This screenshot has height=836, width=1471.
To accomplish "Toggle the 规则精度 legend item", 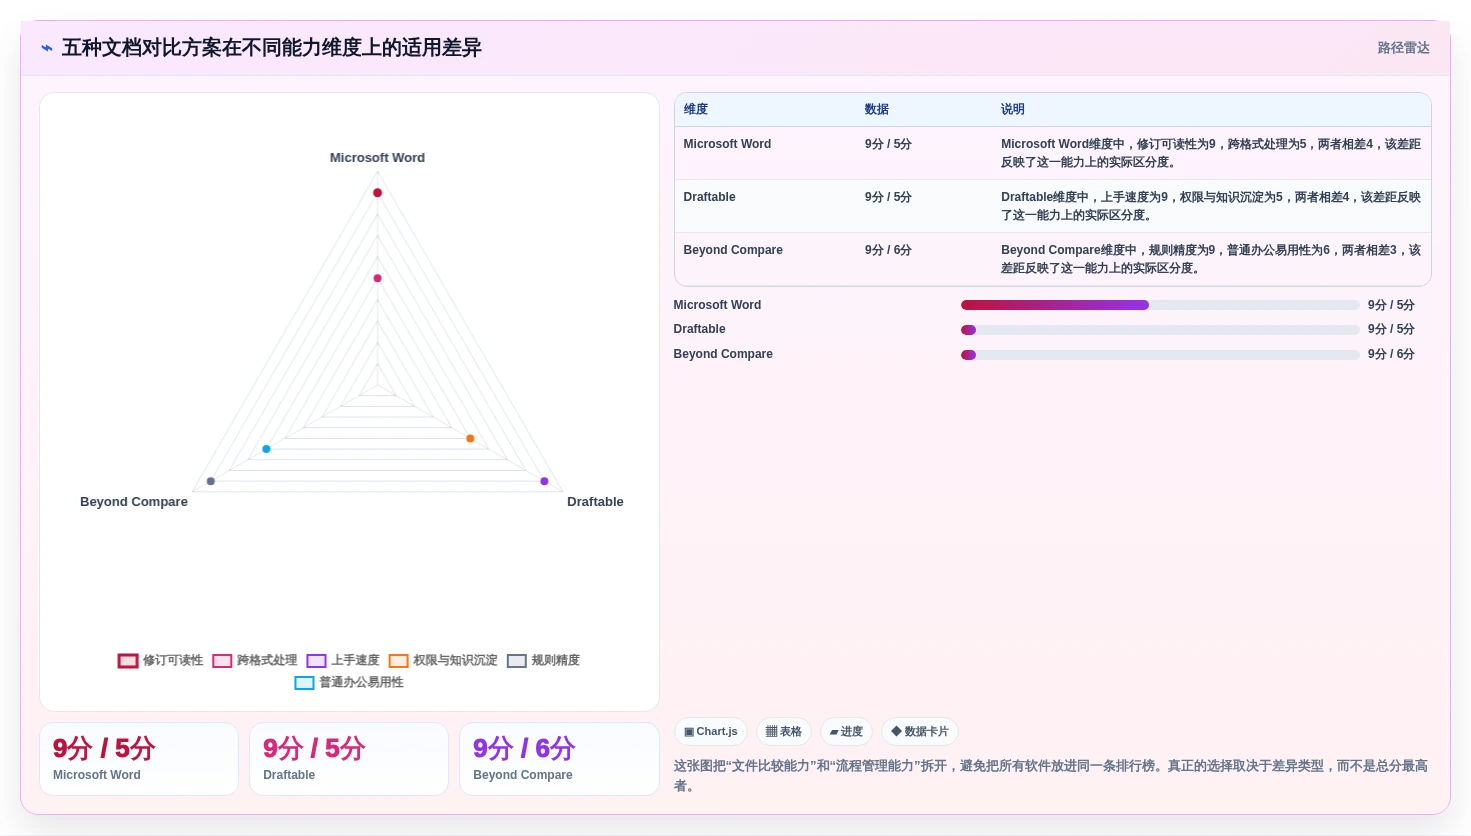I will click(x=543, y=660).
